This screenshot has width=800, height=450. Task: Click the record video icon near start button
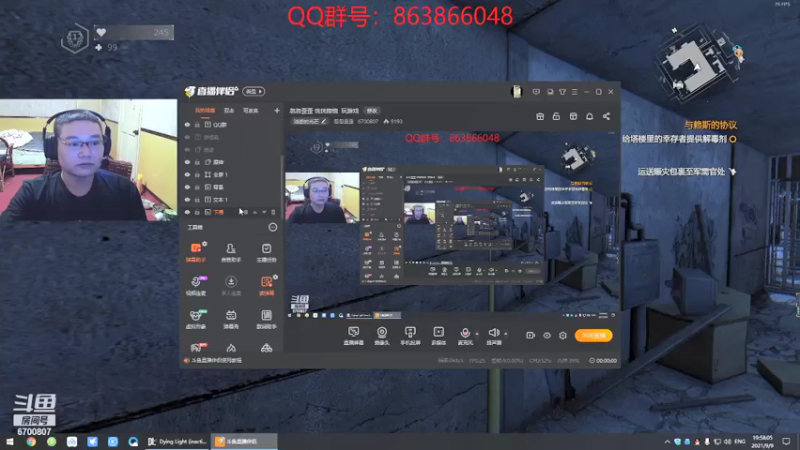coord(531,335)
